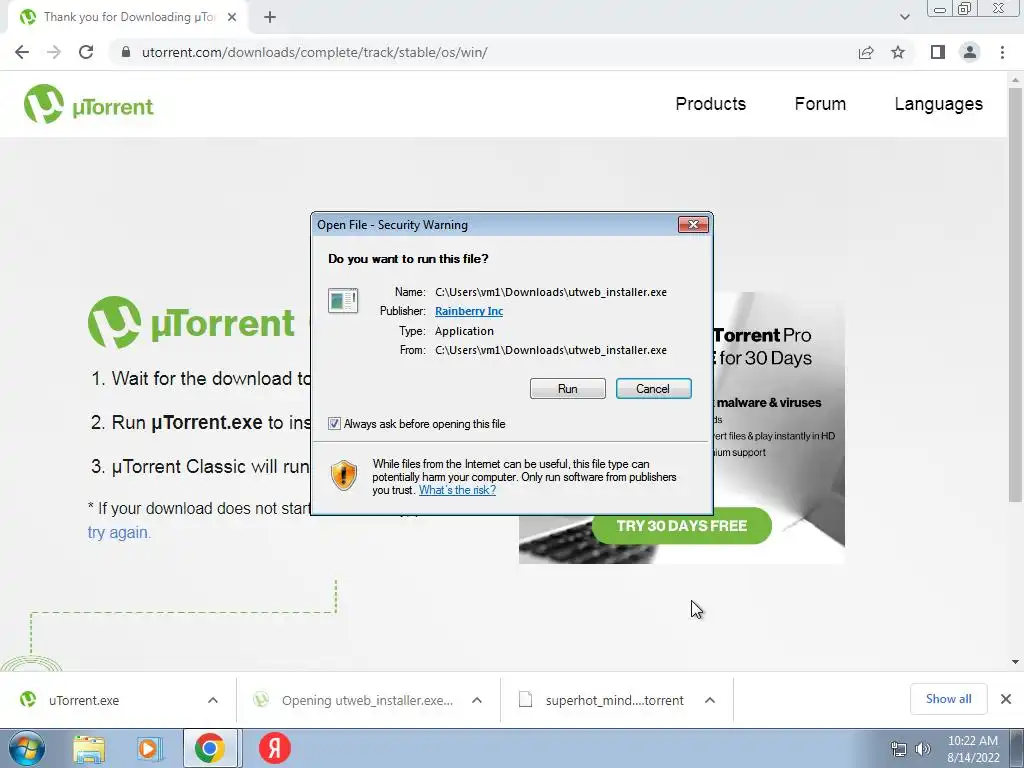Image resolution: width=1024 pixels, height=768 pixels.
Task: Open the Chrome side panel icon
Action: [x=938, y=52]
